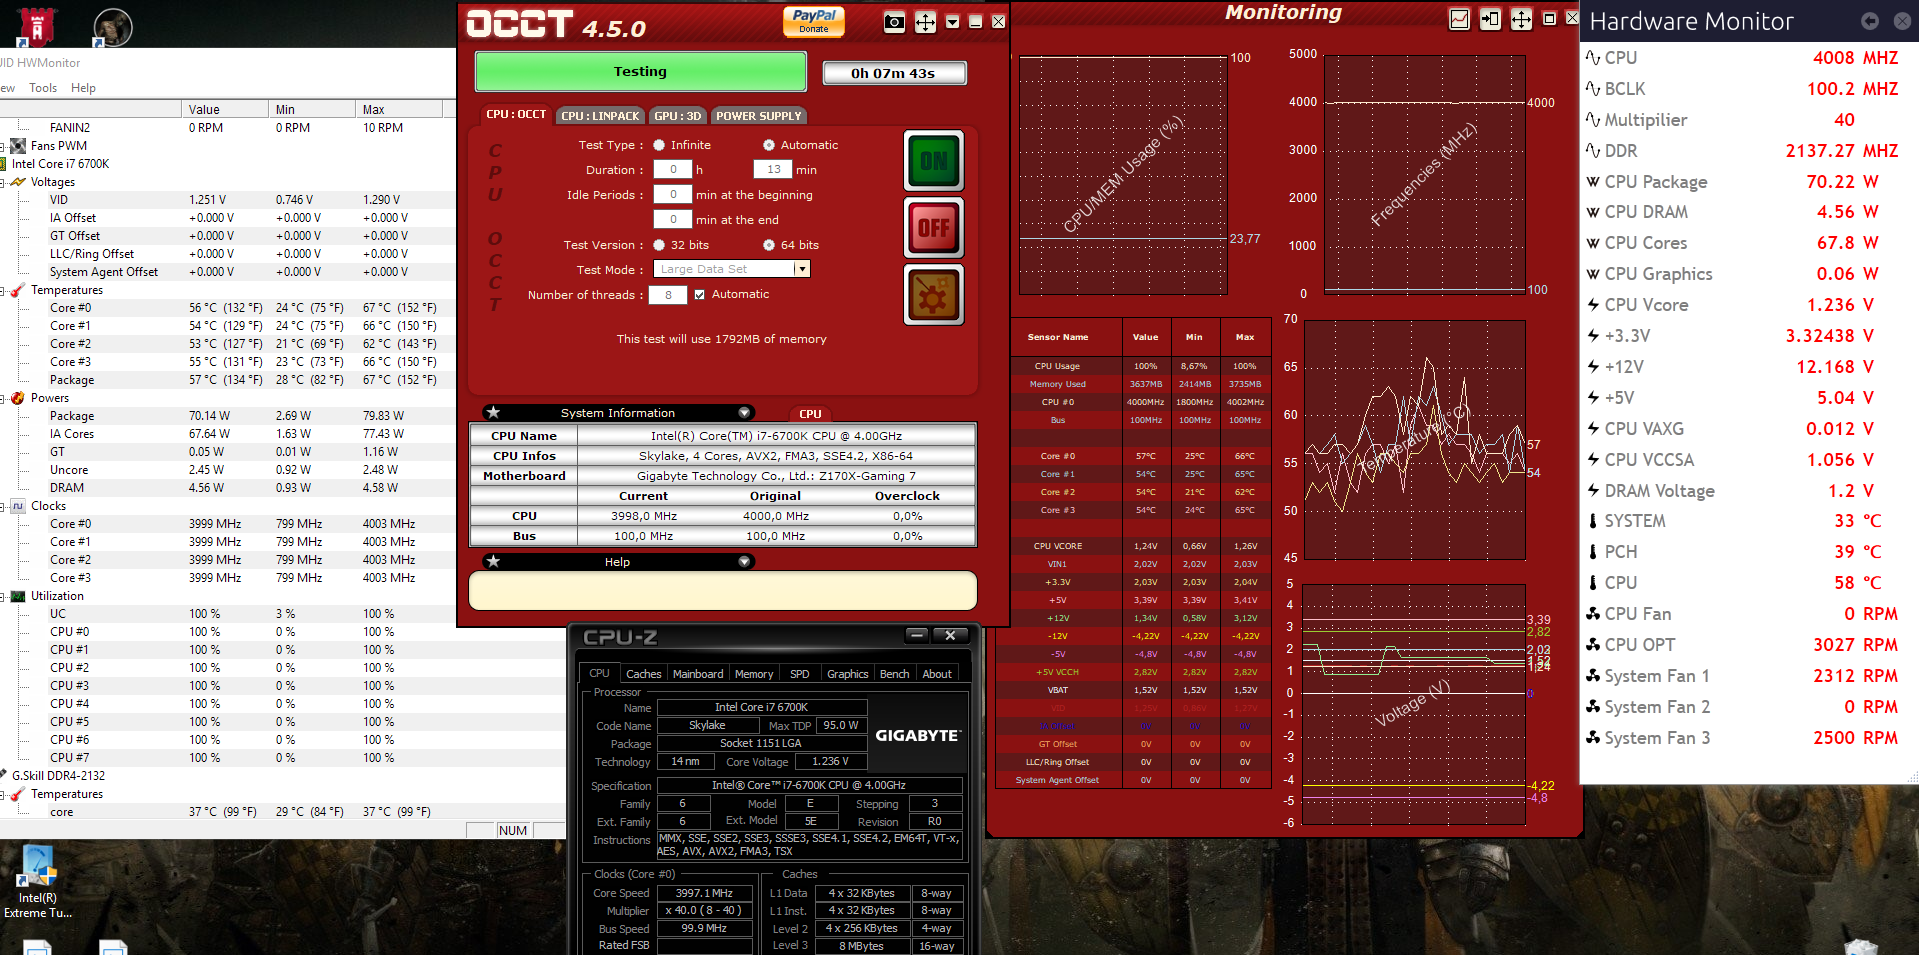1919x955 pixels.
Task: Open the Intel Extreme Tuning desktop shortcut
Action: point(38,882)
